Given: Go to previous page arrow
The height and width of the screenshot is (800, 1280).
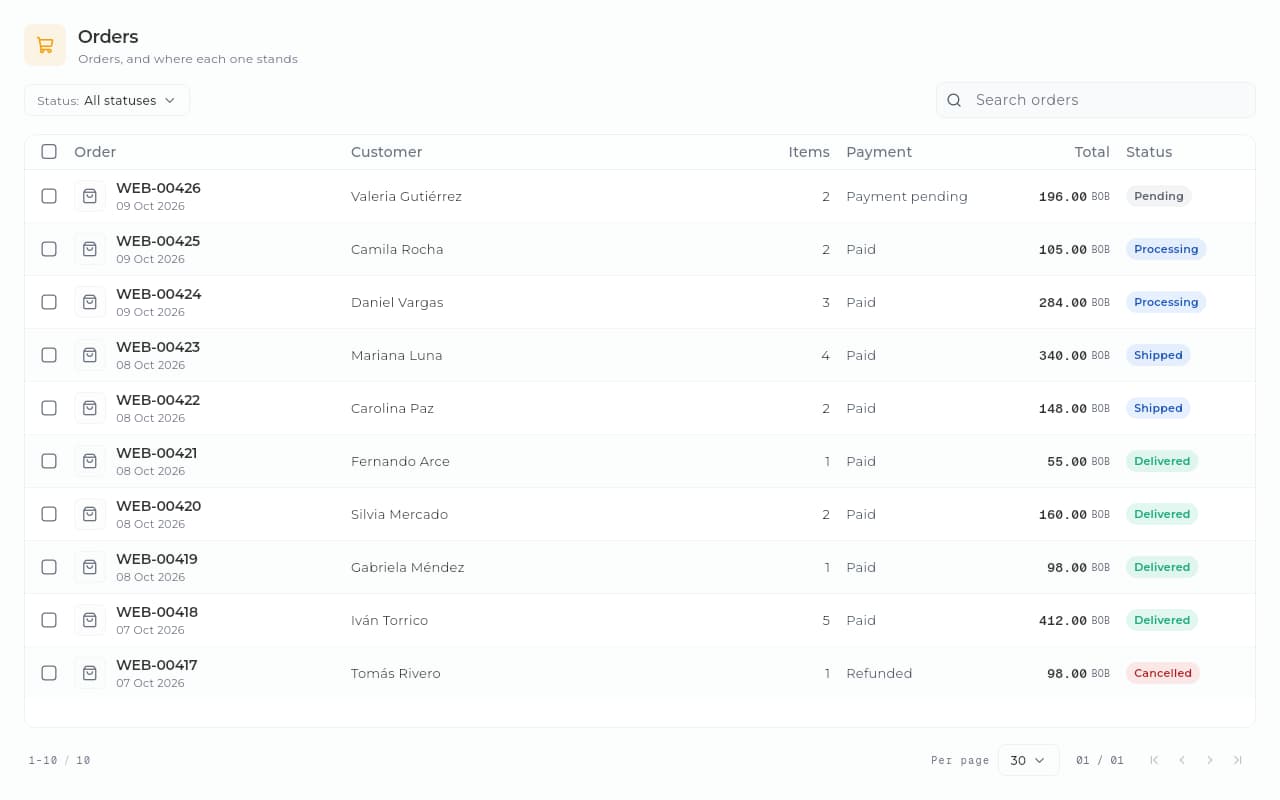Looking at the screenshot, I should click(x=1182, y=760).
